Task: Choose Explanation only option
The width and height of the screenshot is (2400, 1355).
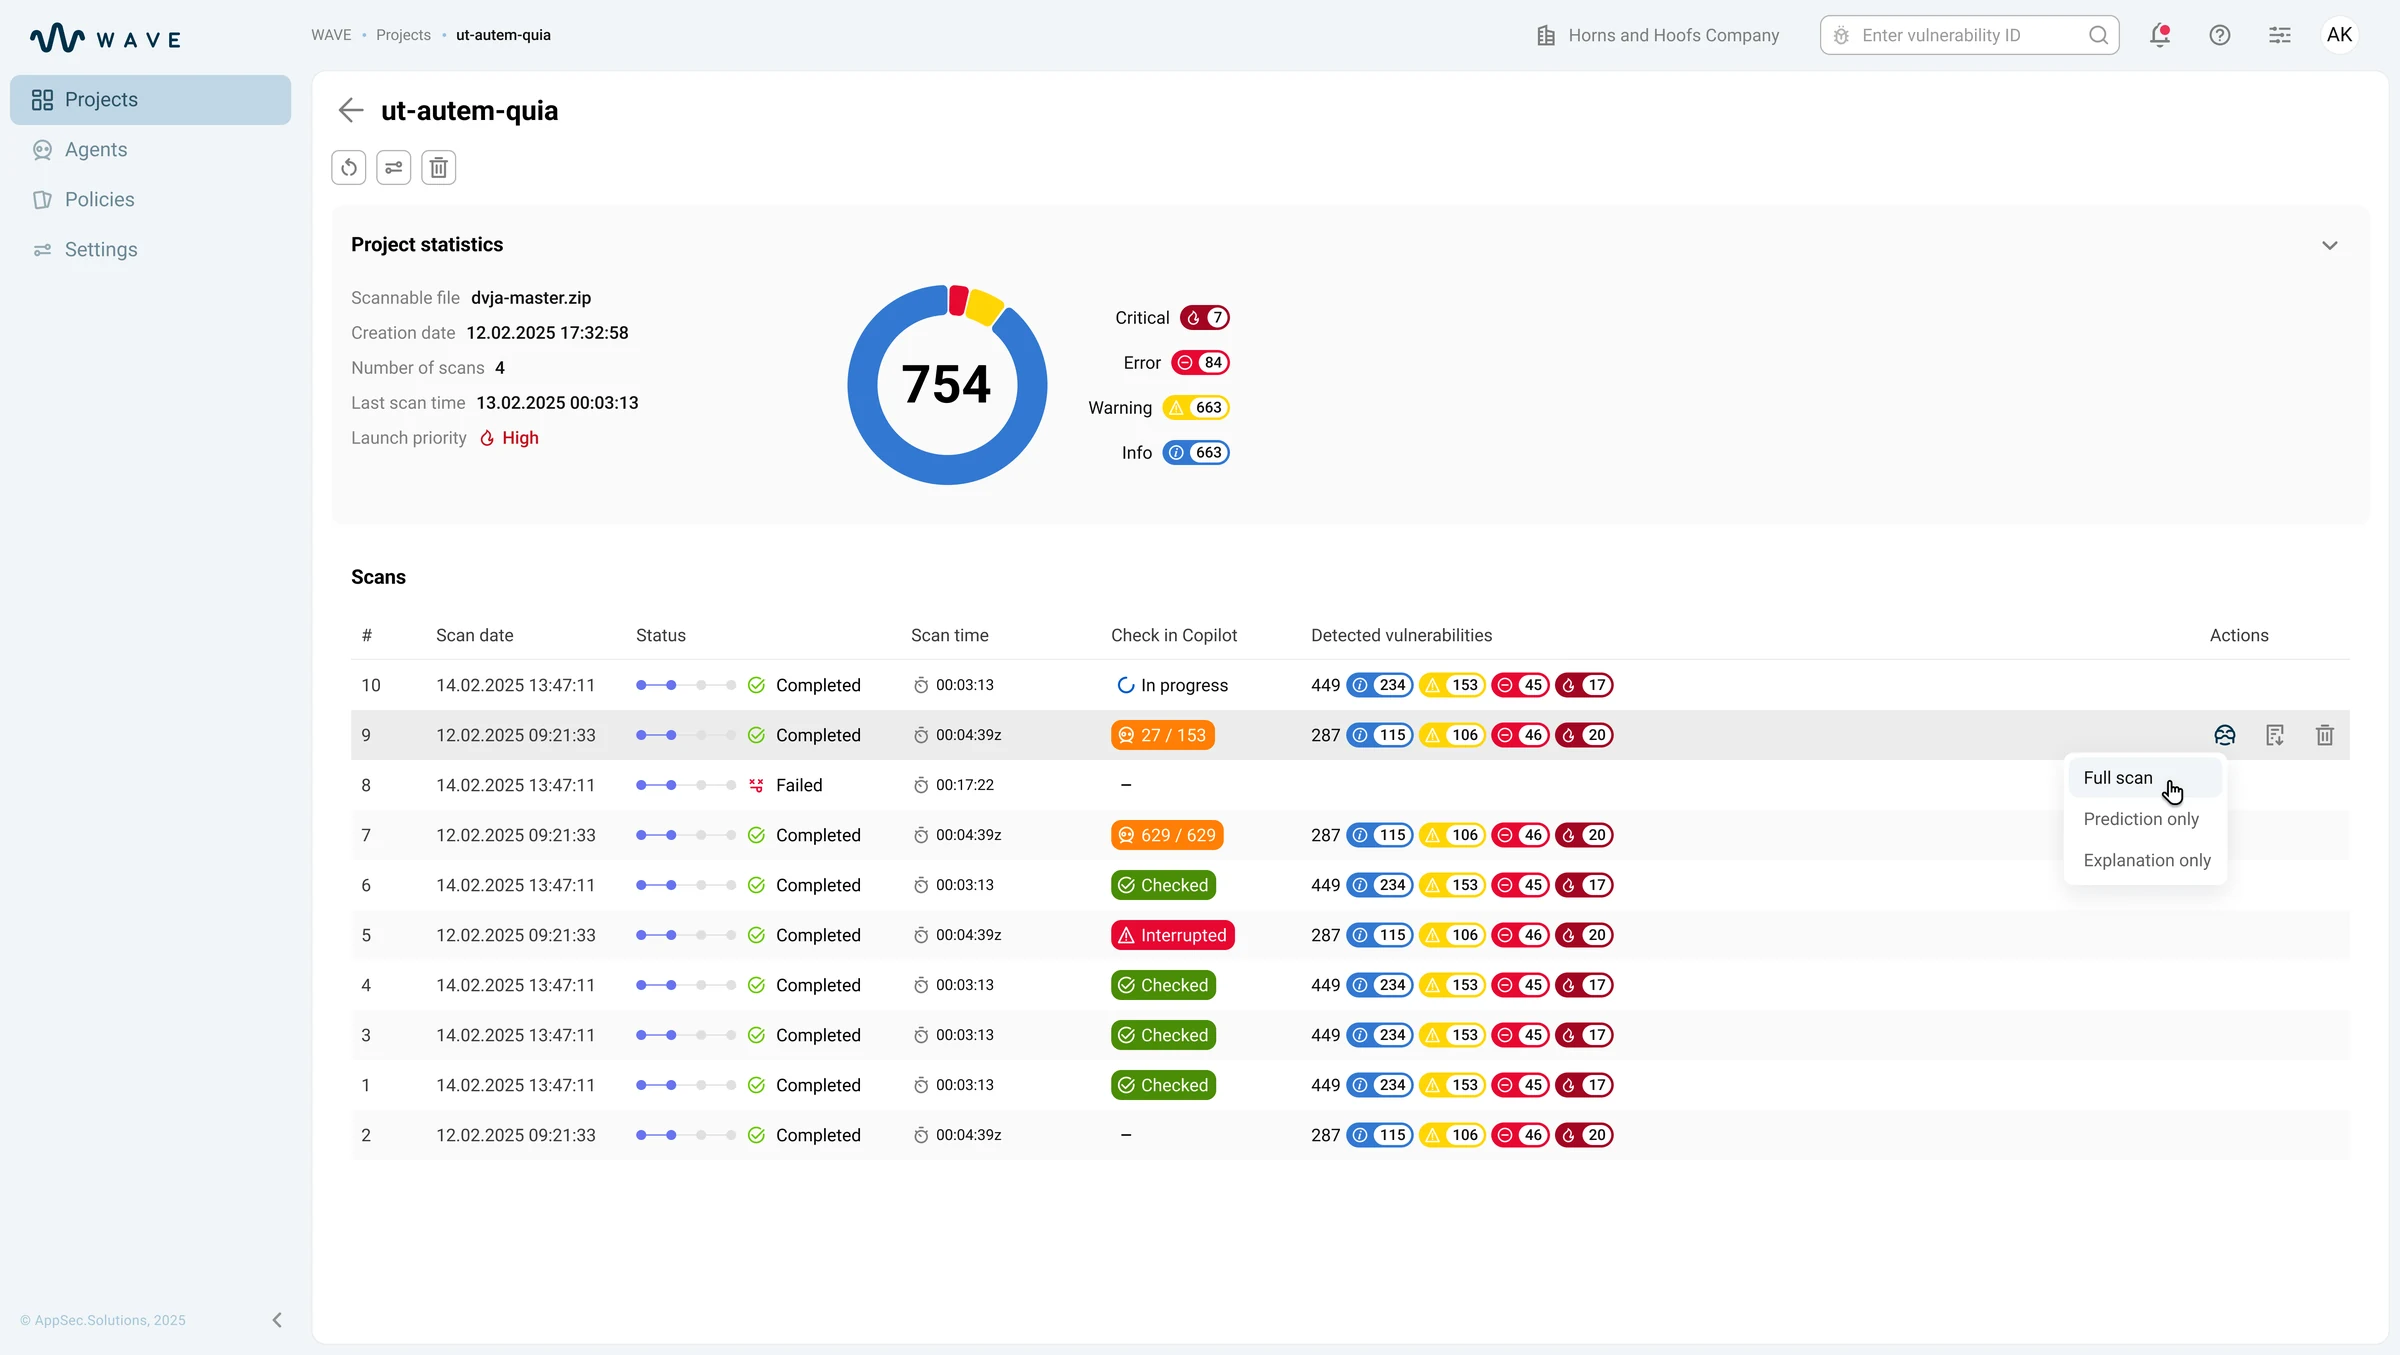Action: point(2146,860)
